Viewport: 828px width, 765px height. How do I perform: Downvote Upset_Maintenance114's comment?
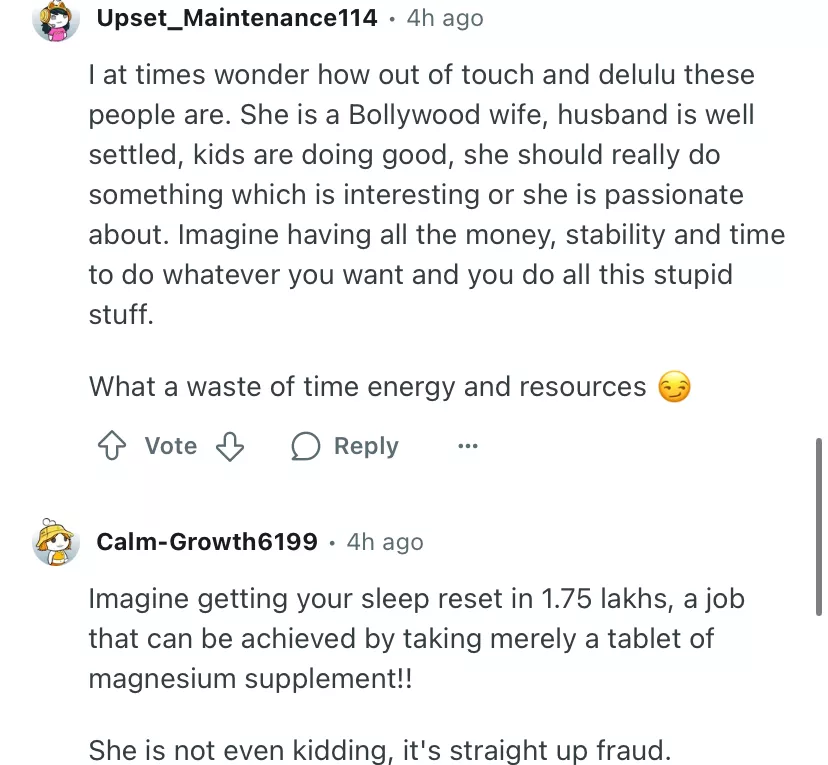[230, 446]
